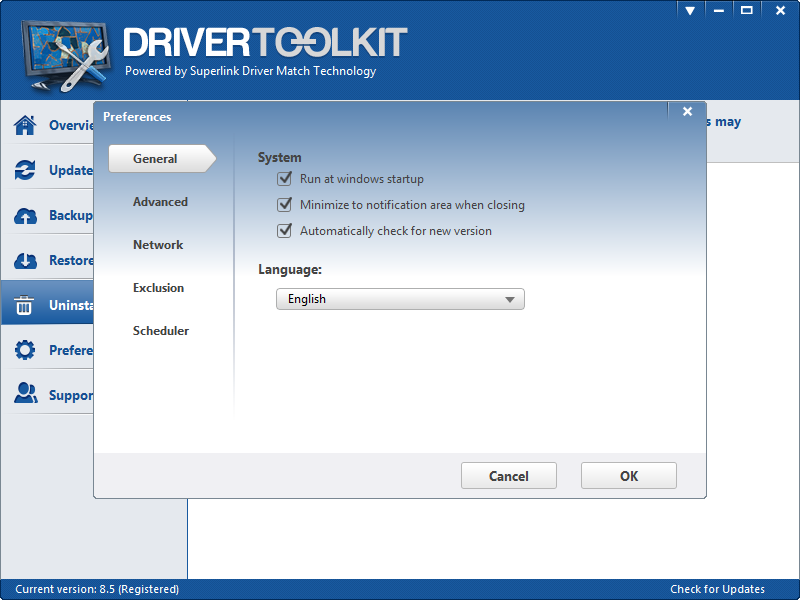800x600 pixels.
Task: Open the title bar dropdown triangle menu
Action: pyautogui.click(x=690, y=11)
